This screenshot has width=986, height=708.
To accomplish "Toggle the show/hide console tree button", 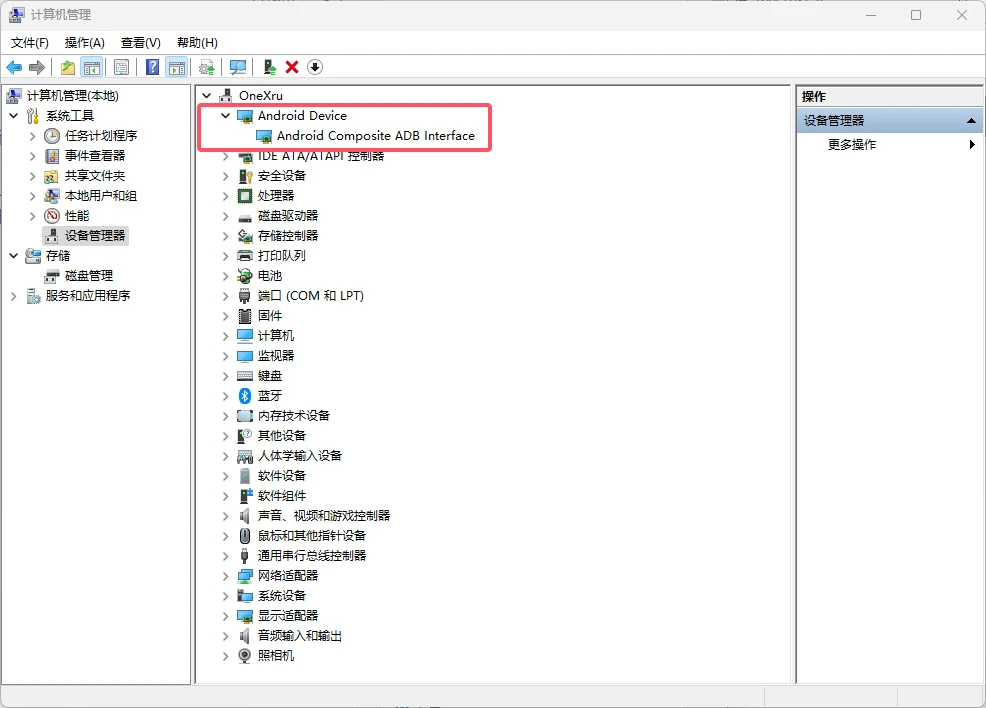I will click(x=92, y=67).
